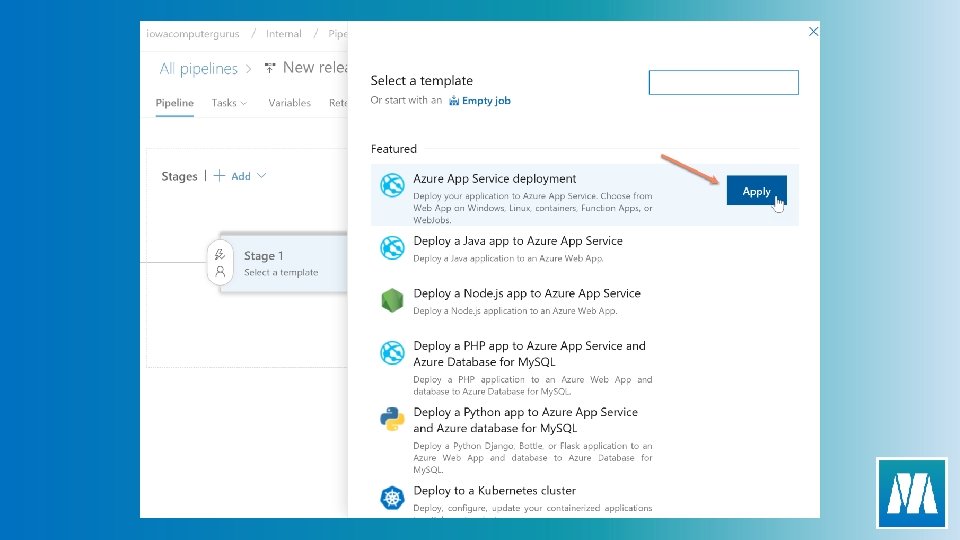Open the Tasks tab dropdown

pos(229,103)
